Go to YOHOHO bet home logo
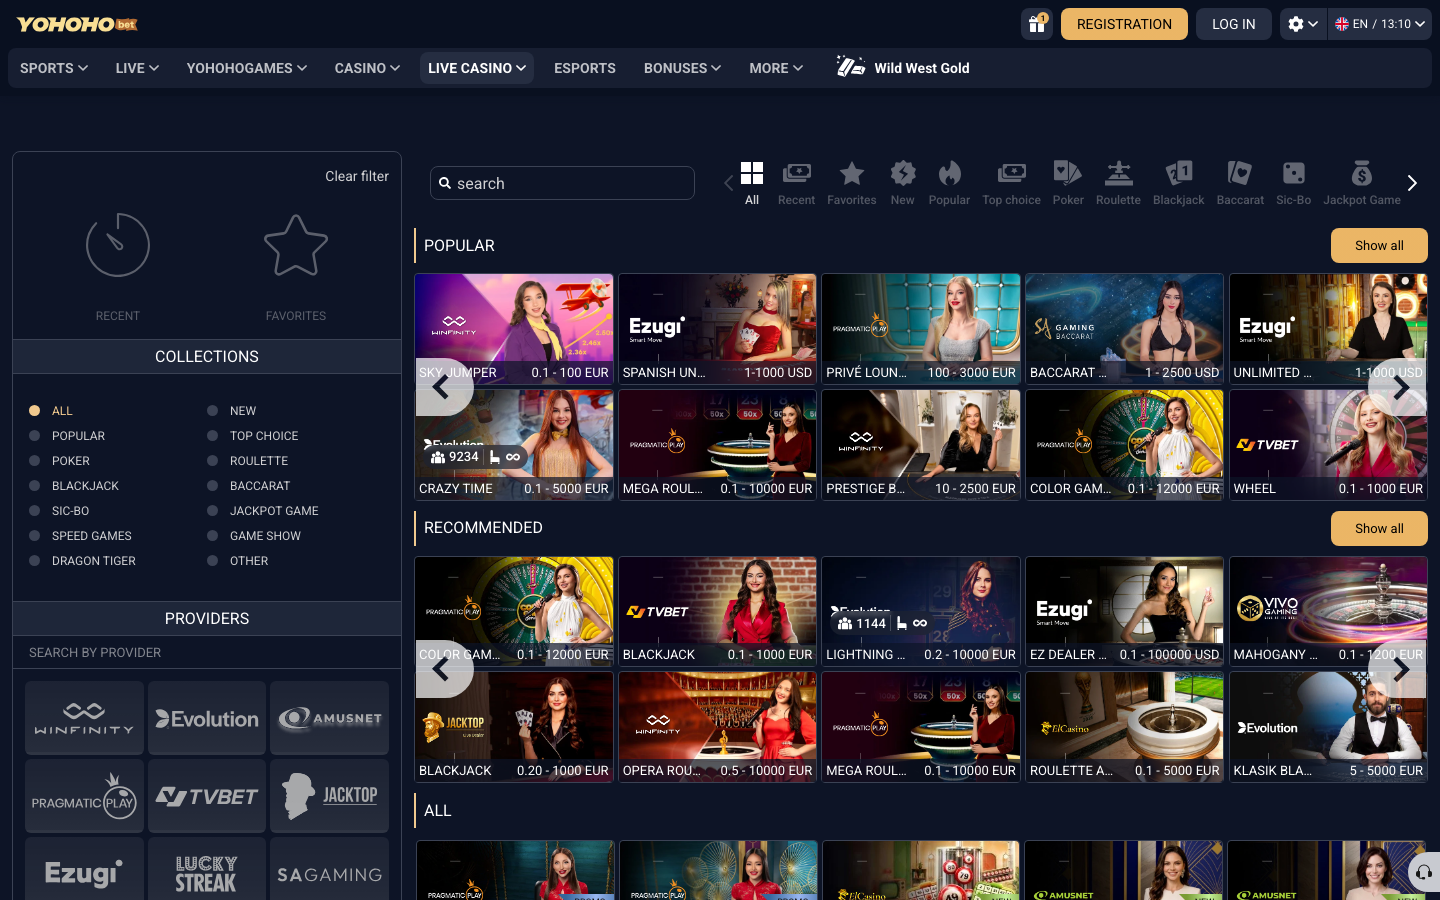Viewport: 1440px width, 900px height. [x=77, y=24]
